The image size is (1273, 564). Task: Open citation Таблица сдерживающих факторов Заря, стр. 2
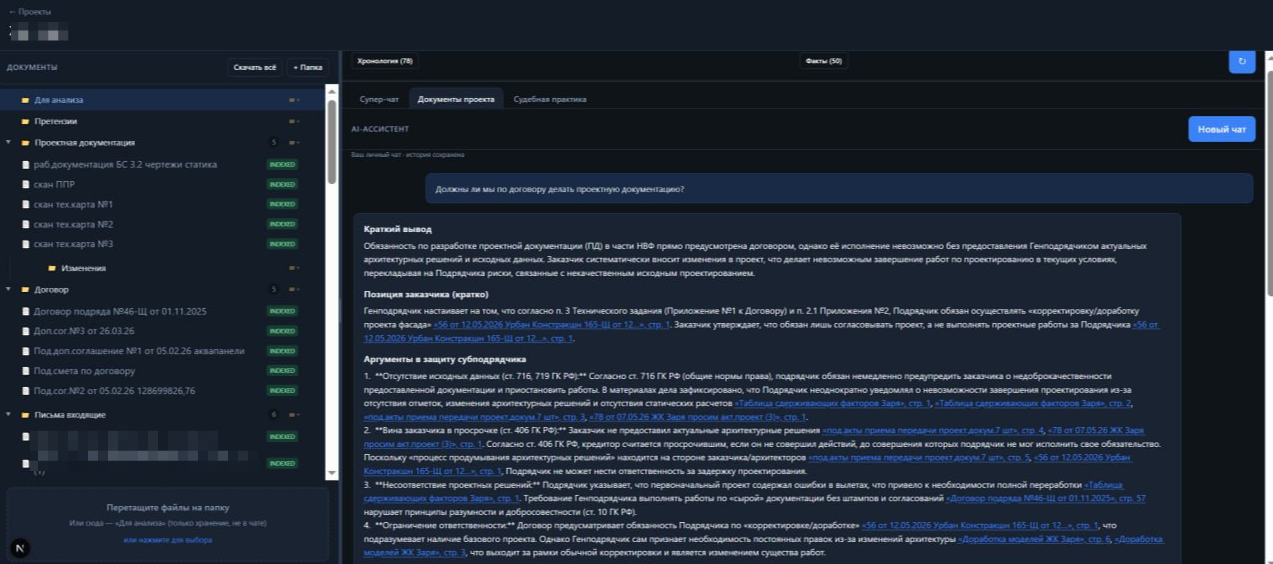[x=1033, y=403]
